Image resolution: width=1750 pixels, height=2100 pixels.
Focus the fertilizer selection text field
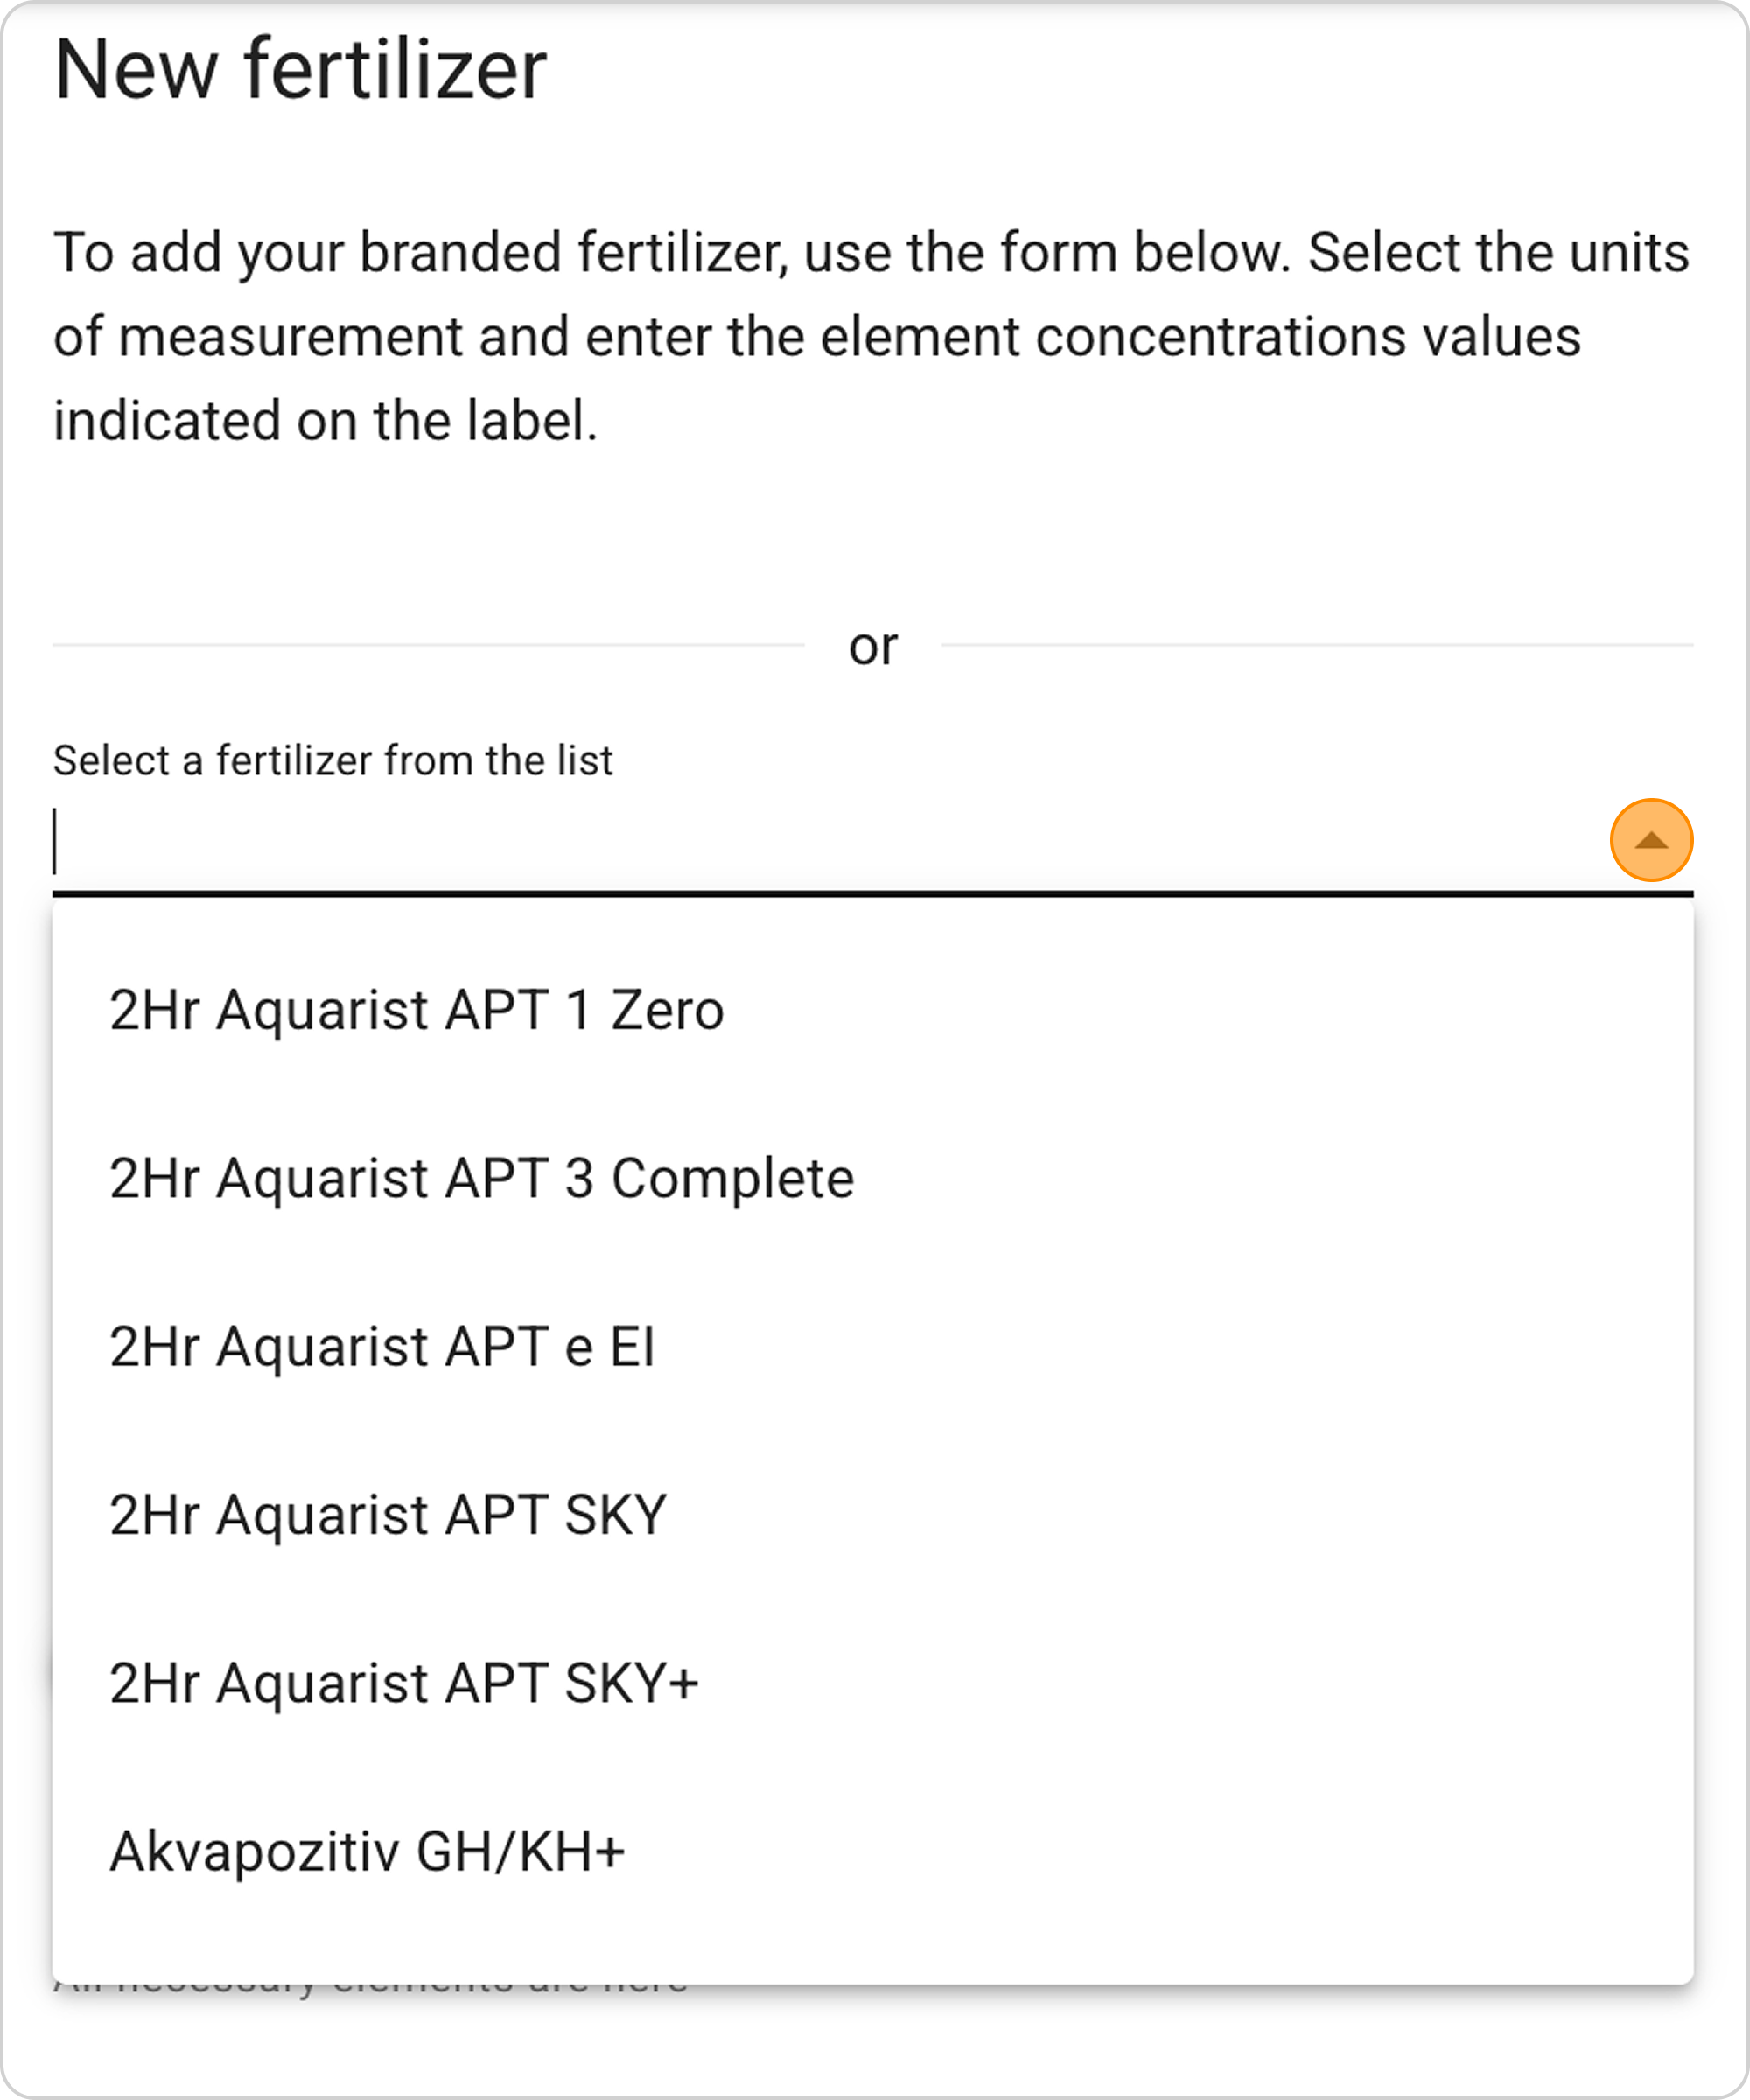800,842
